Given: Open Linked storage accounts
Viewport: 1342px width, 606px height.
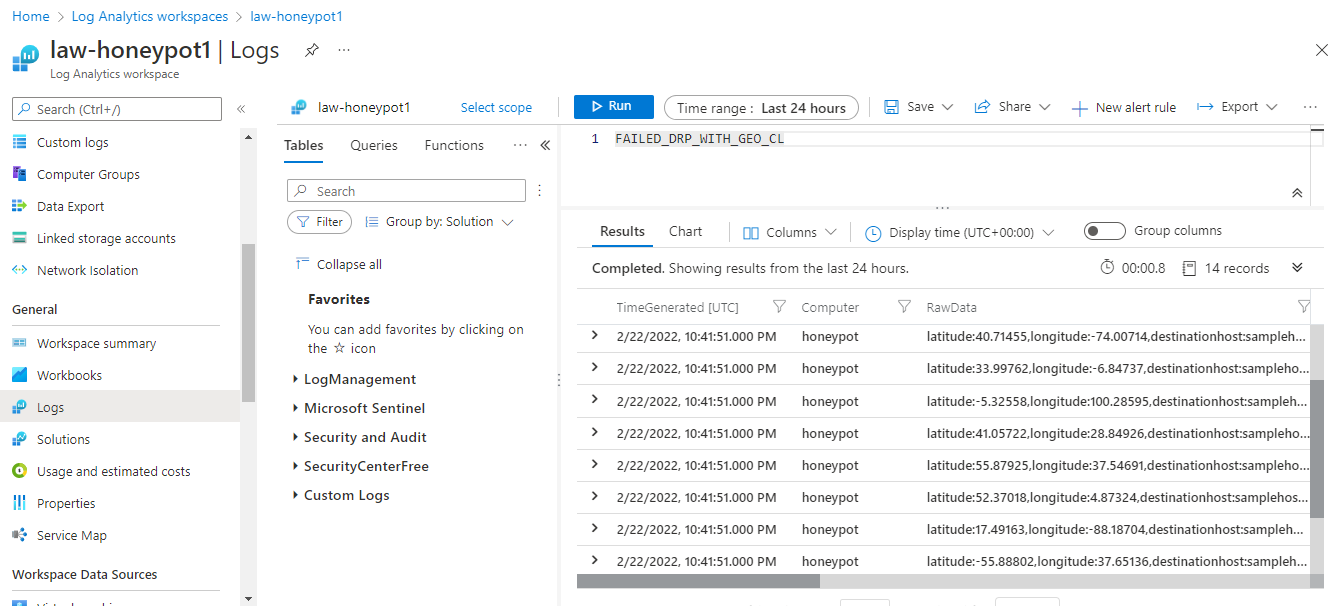Looking at the screenshot, I should 106,238.
